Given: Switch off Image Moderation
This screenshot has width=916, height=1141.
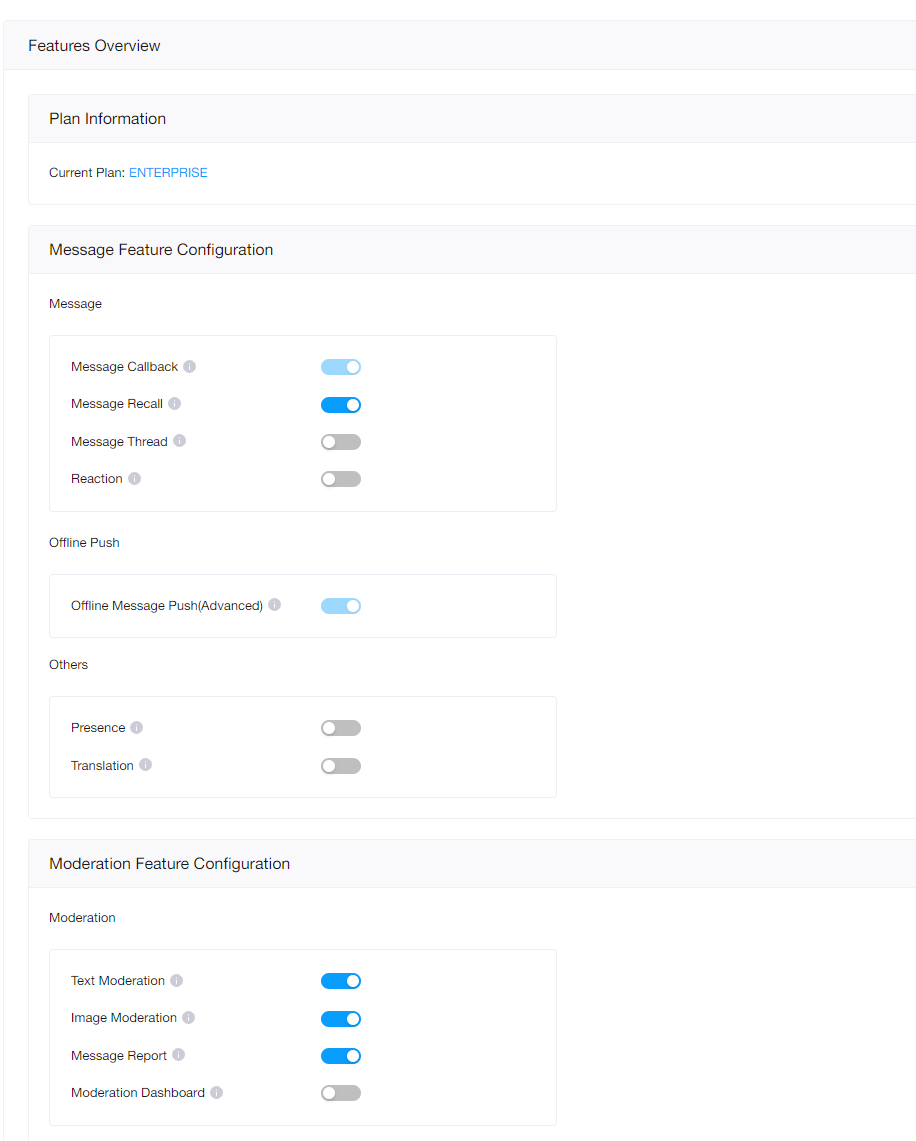Looking at the screenshot, I should (340, 1019).
